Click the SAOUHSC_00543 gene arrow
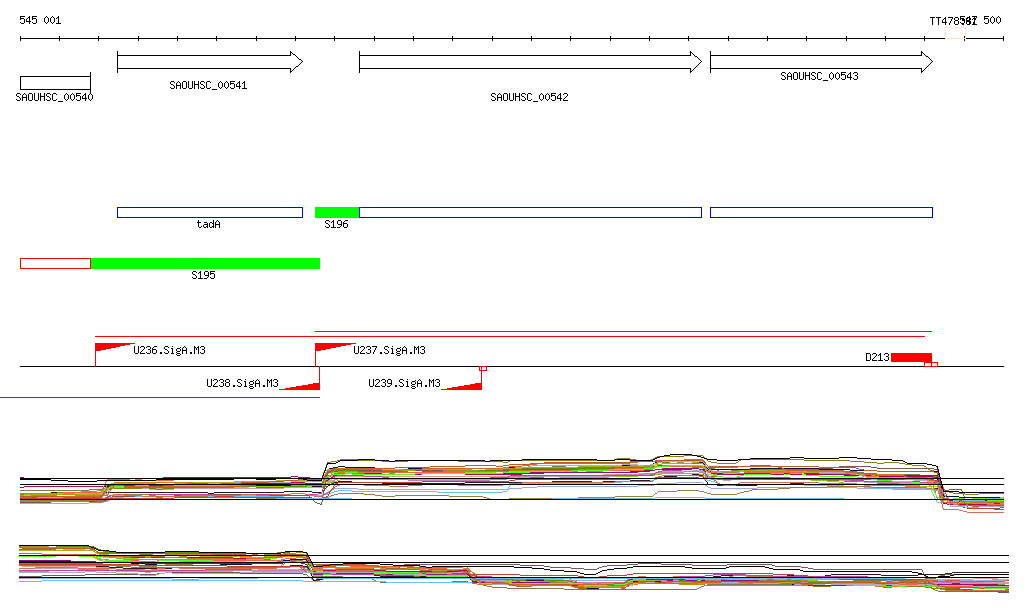The width and height of the screenshot is (1024, 611). click(820, 63)
